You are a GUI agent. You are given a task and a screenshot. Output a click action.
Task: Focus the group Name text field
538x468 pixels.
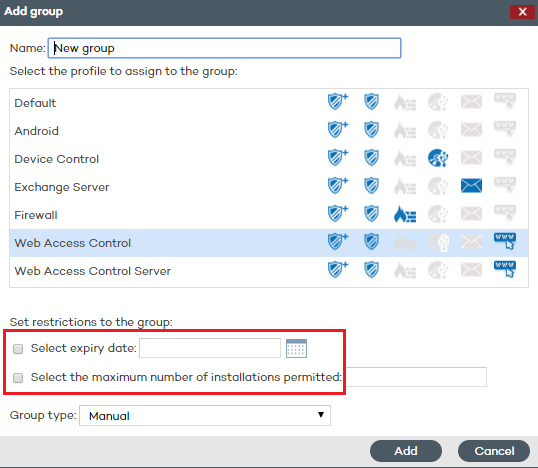[224, 48]
